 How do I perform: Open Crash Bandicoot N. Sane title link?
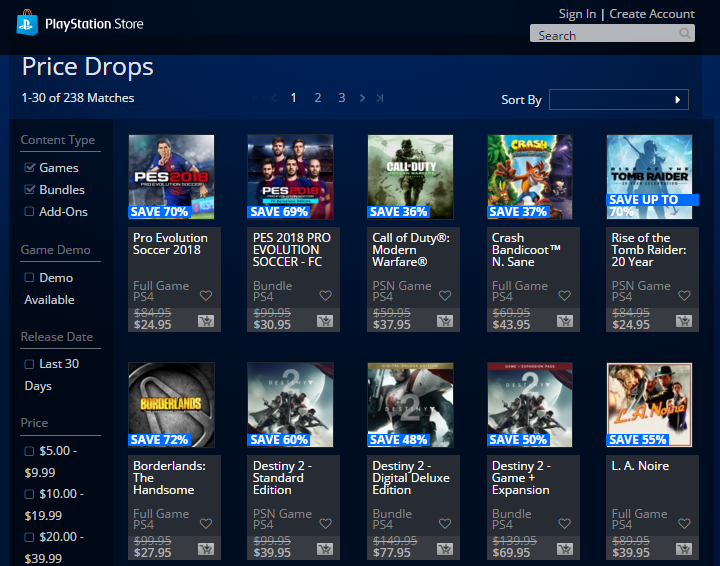click(526, 250)
